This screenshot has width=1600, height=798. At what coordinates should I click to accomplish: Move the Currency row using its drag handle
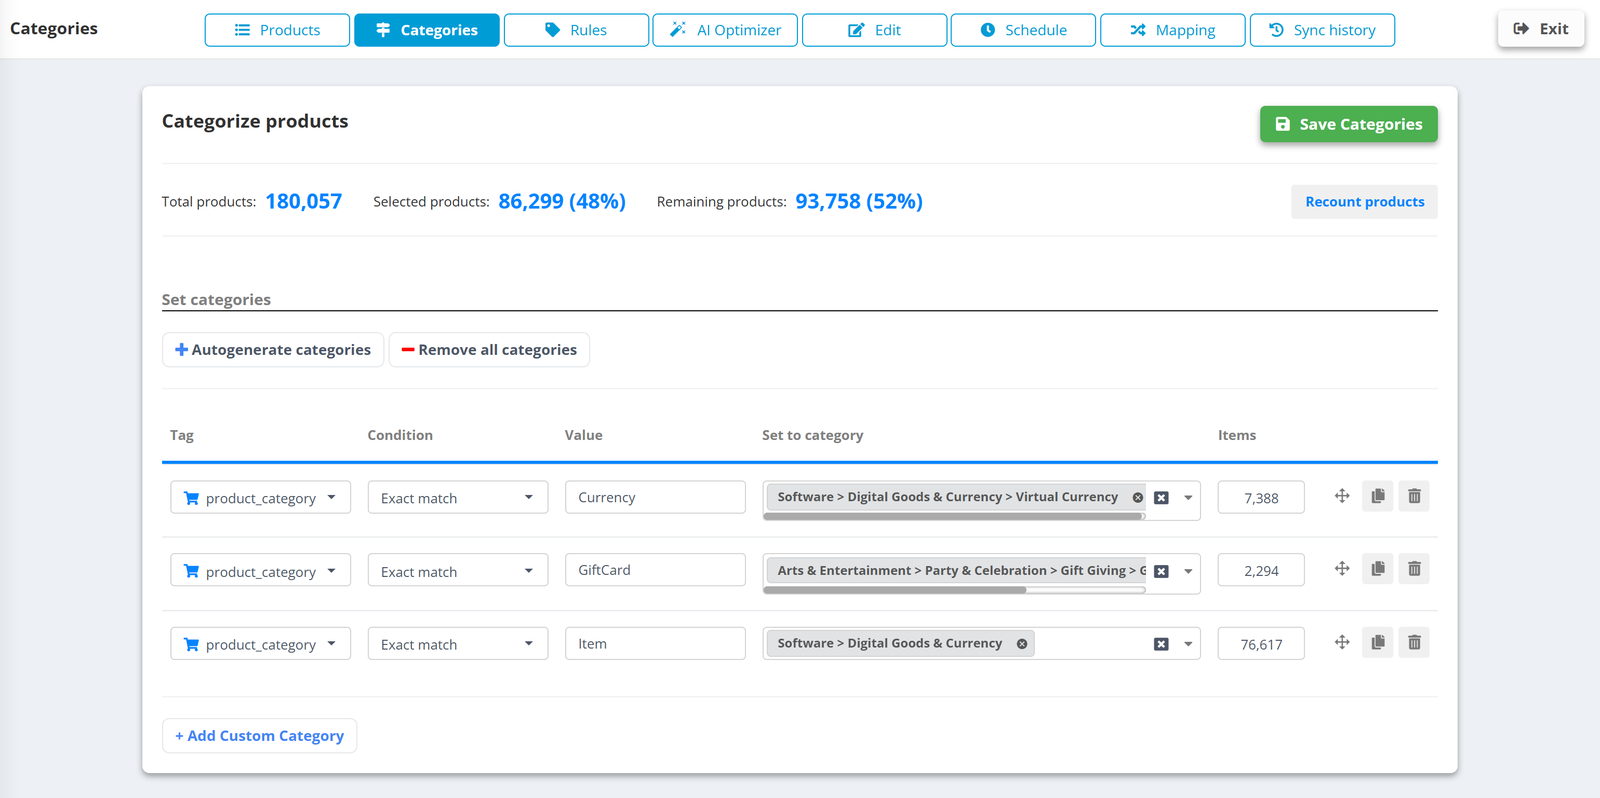click(x=1342, y=496)
